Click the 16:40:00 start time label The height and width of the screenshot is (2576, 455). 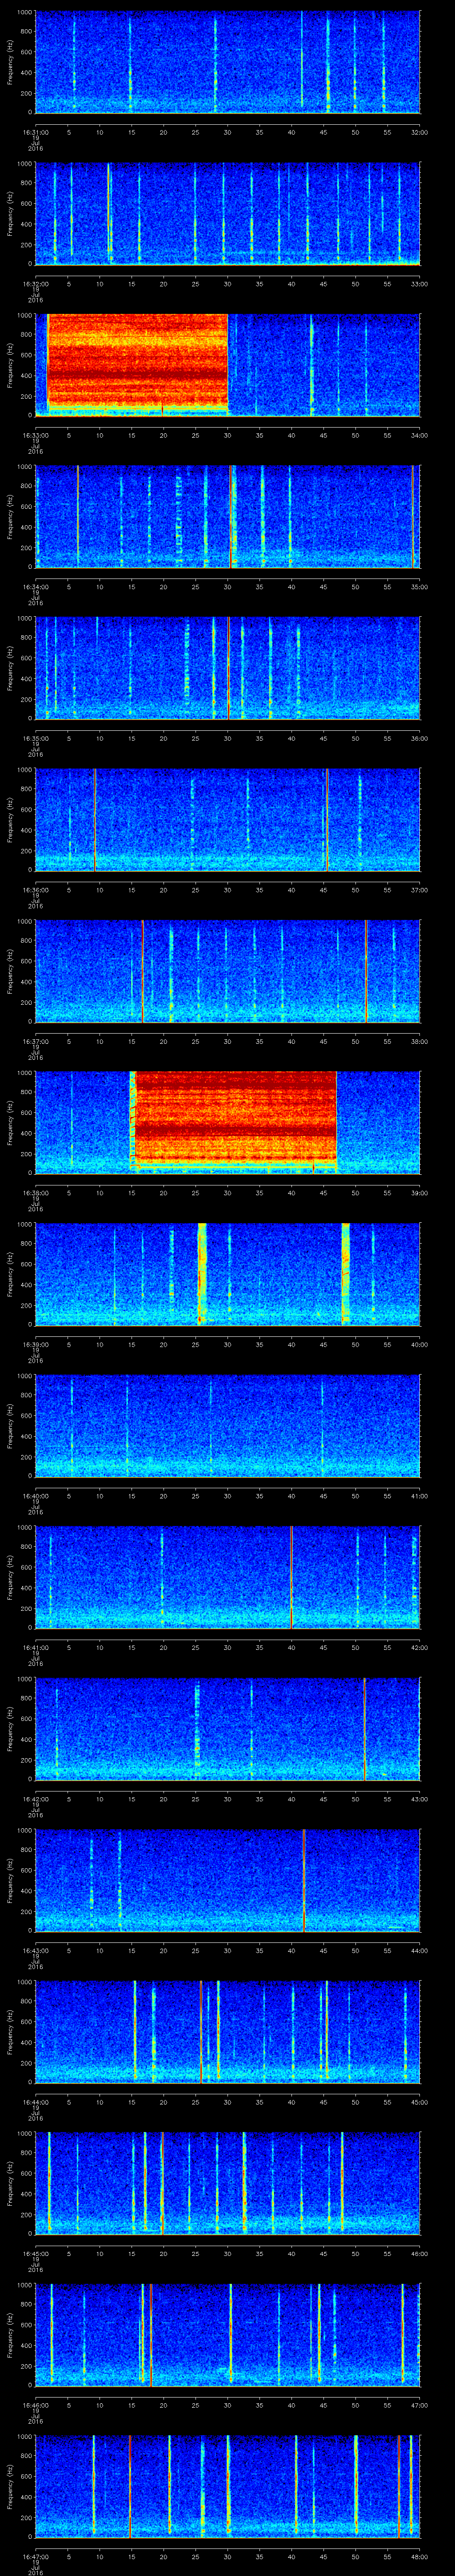coord(36,1496)
